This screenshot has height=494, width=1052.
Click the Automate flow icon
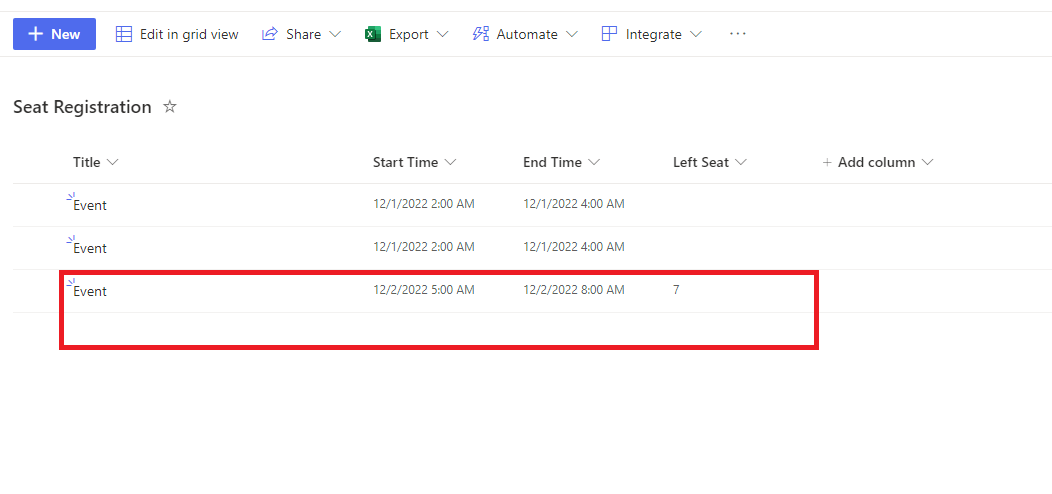tap(480, 34)
